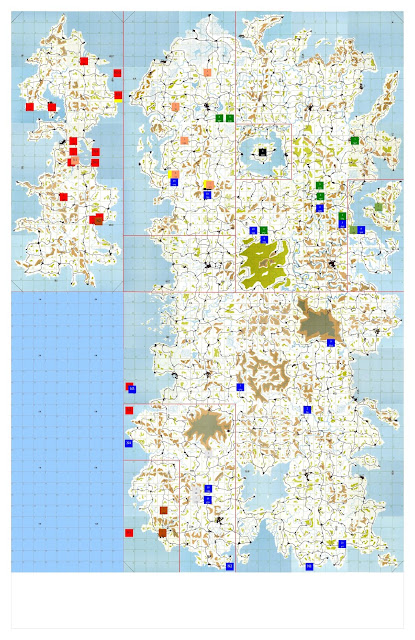Select the light green counter on small eastern island
This screenshot has width=415, height=640.
click(x=379, y=207)
